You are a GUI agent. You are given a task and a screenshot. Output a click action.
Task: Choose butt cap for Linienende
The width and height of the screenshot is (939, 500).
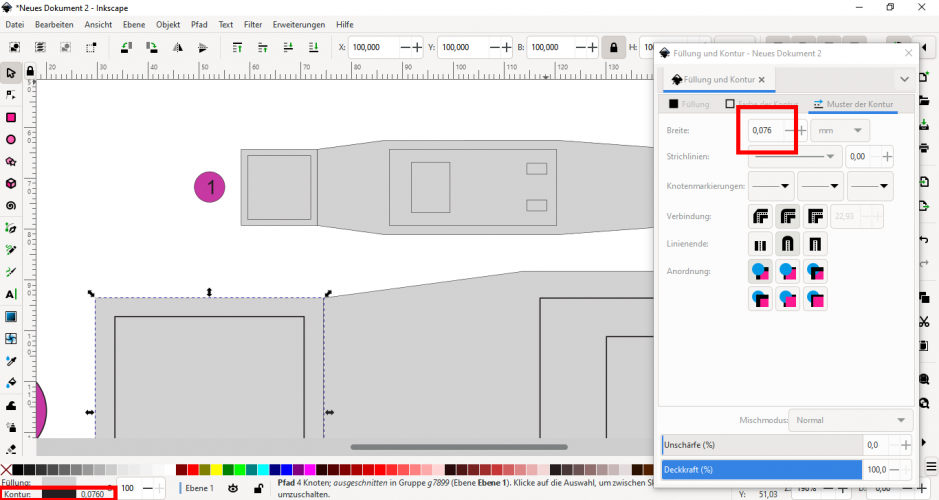761,244
